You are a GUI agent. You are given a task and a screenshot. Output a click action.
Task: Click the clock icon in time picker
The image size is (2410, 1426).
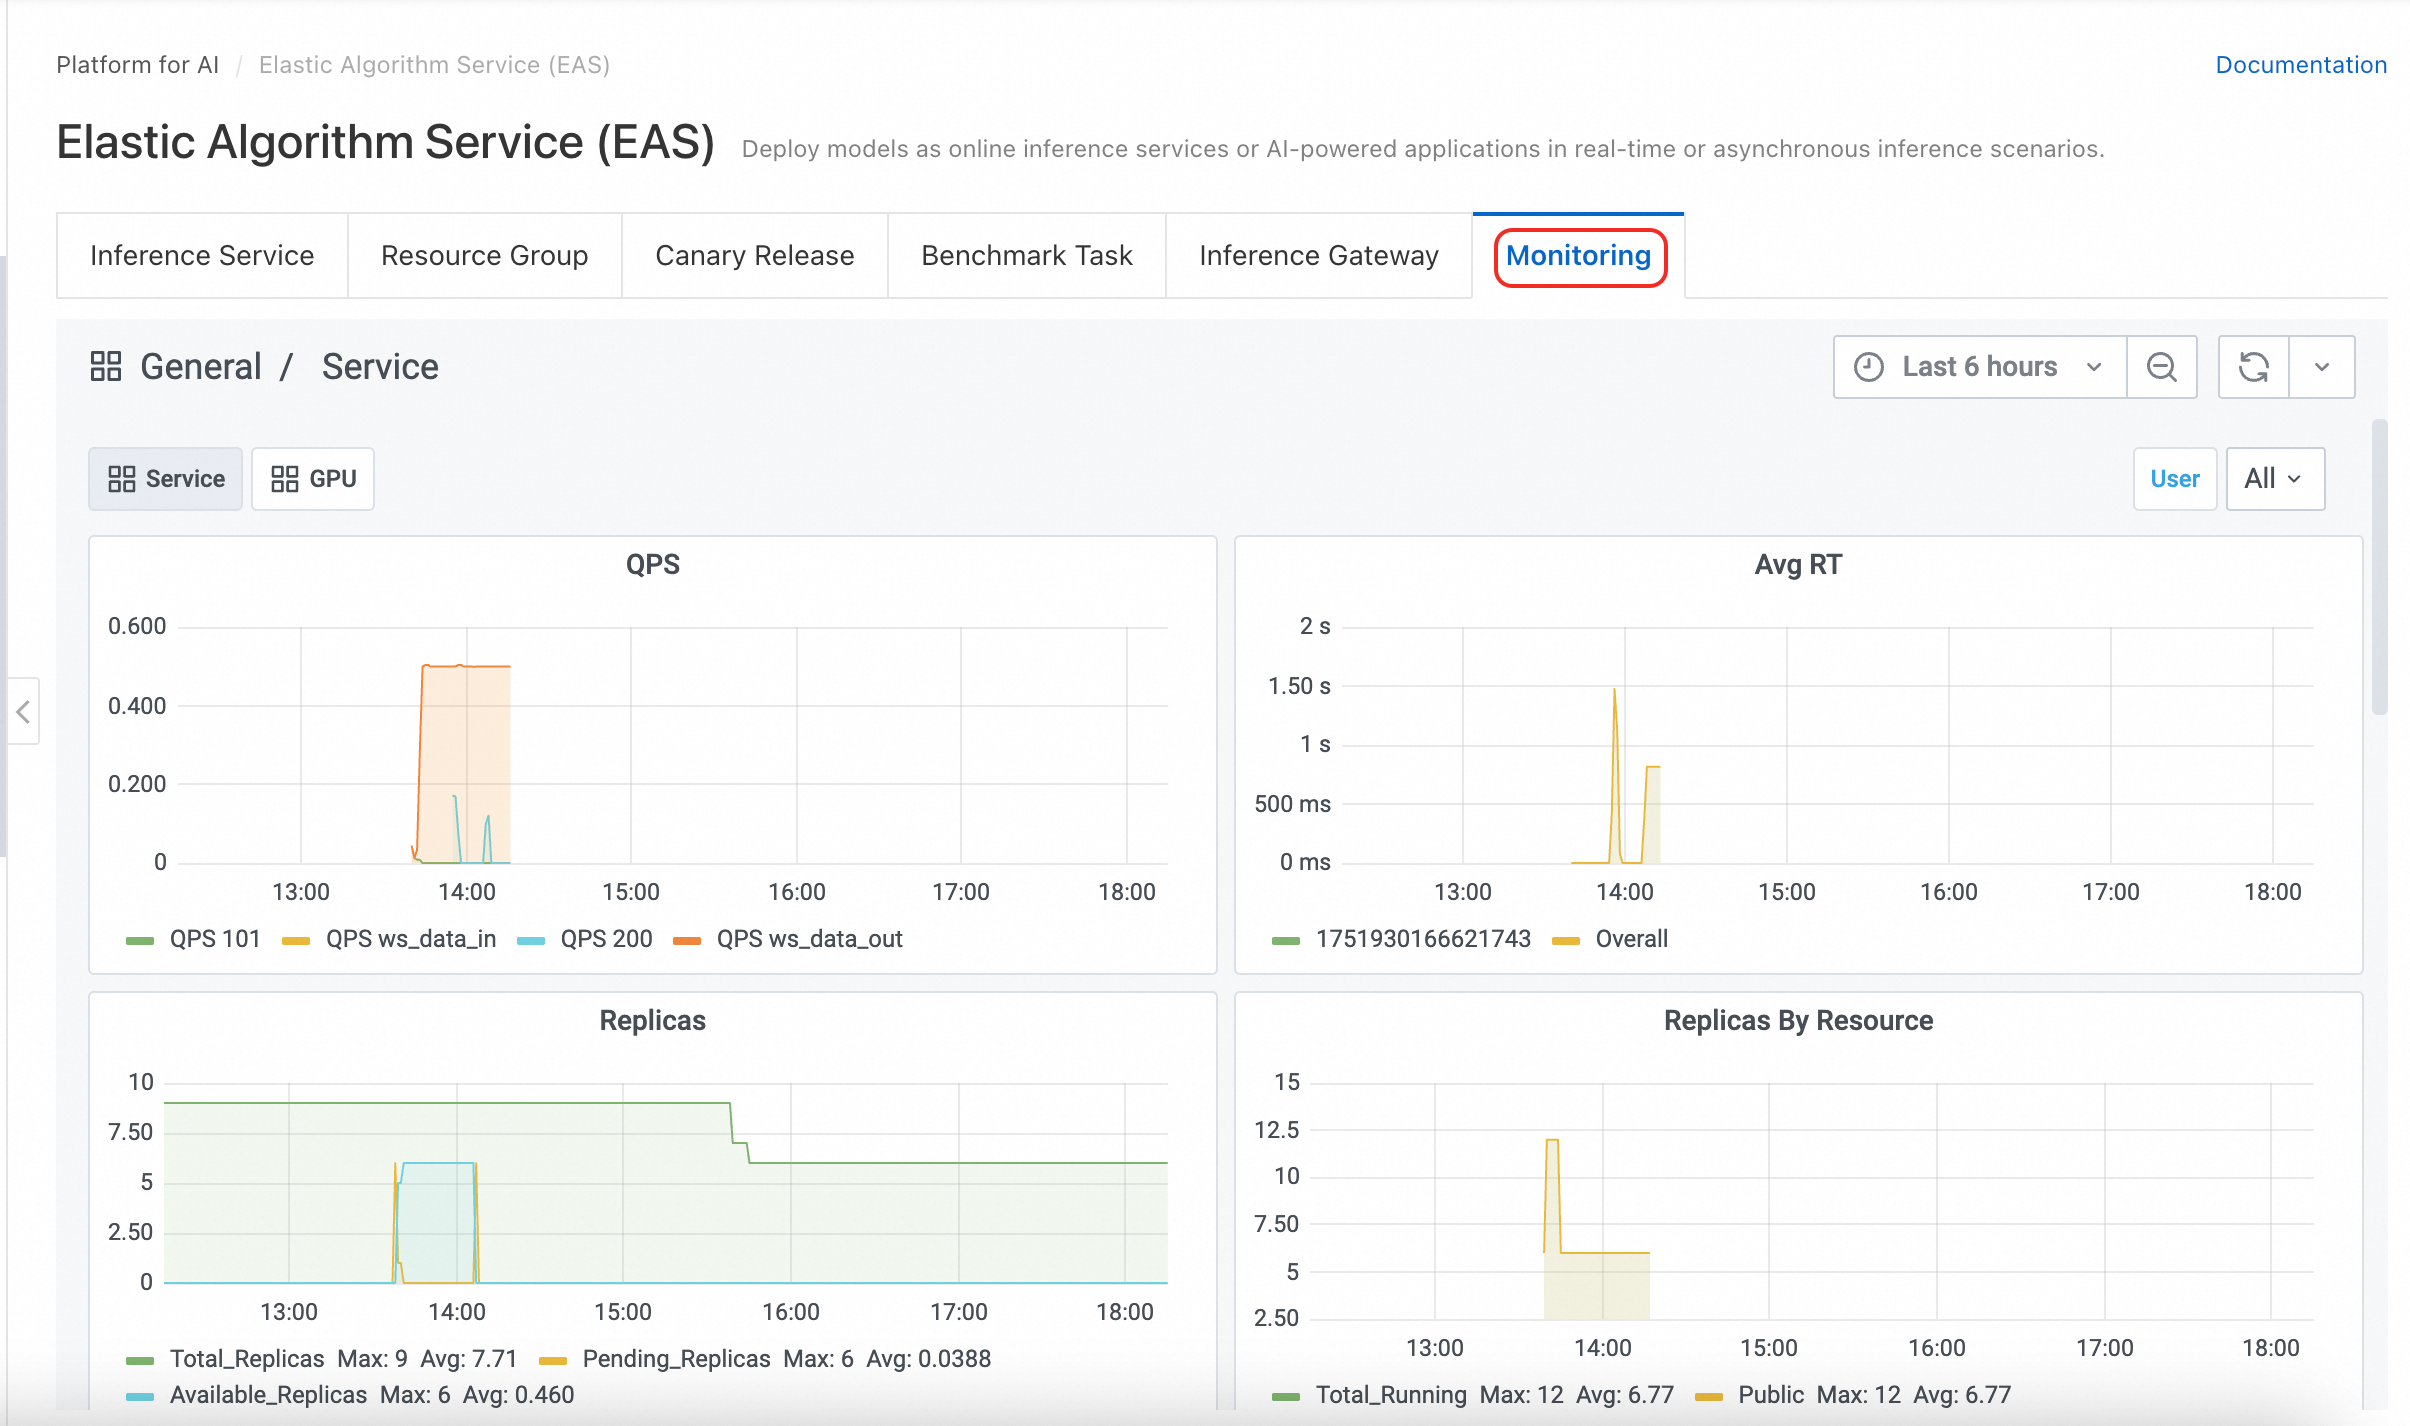click(x=1868, y=367)
